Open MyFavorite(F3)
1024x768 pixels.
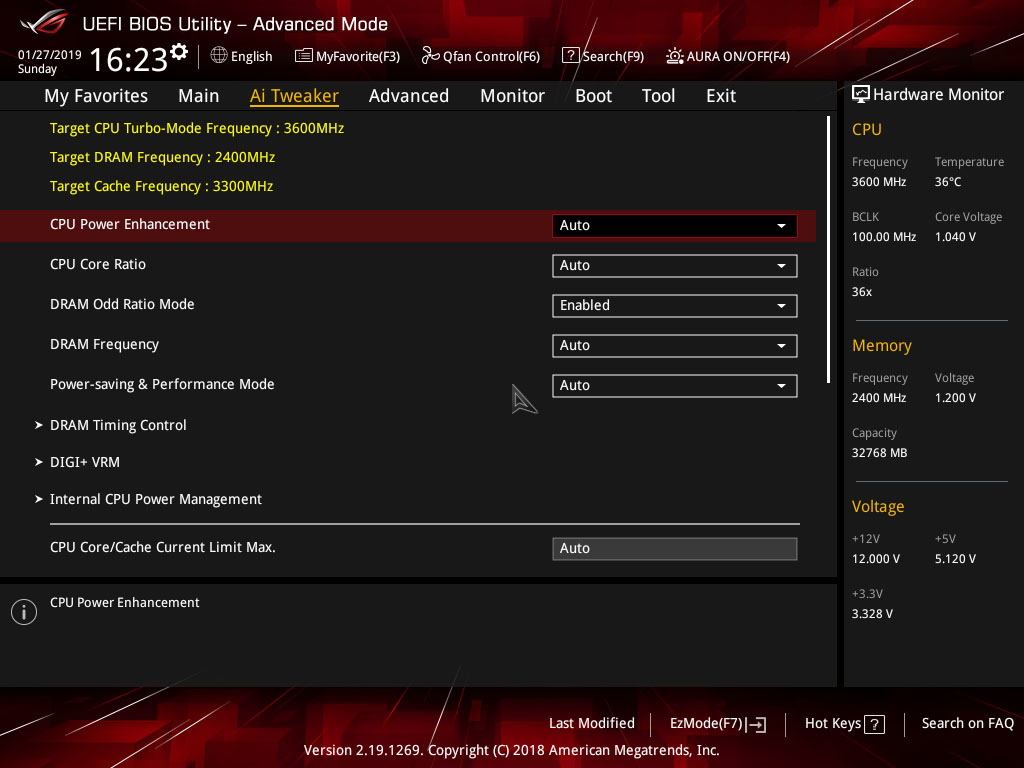(x=347, y=56)
